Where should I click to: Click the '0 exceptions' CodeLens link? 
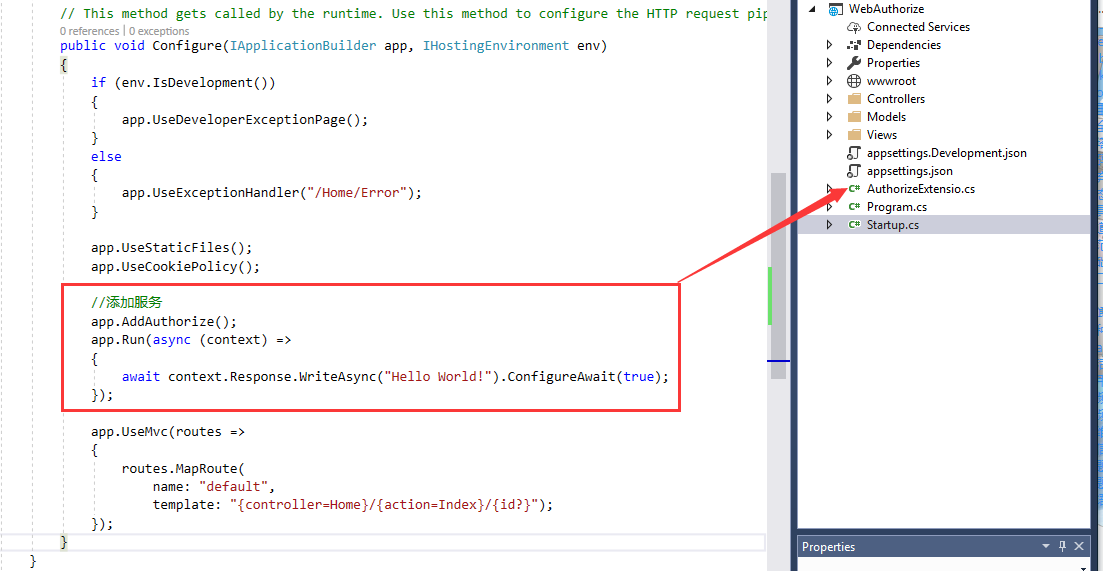pyautogui.click(x=158, y=31)
